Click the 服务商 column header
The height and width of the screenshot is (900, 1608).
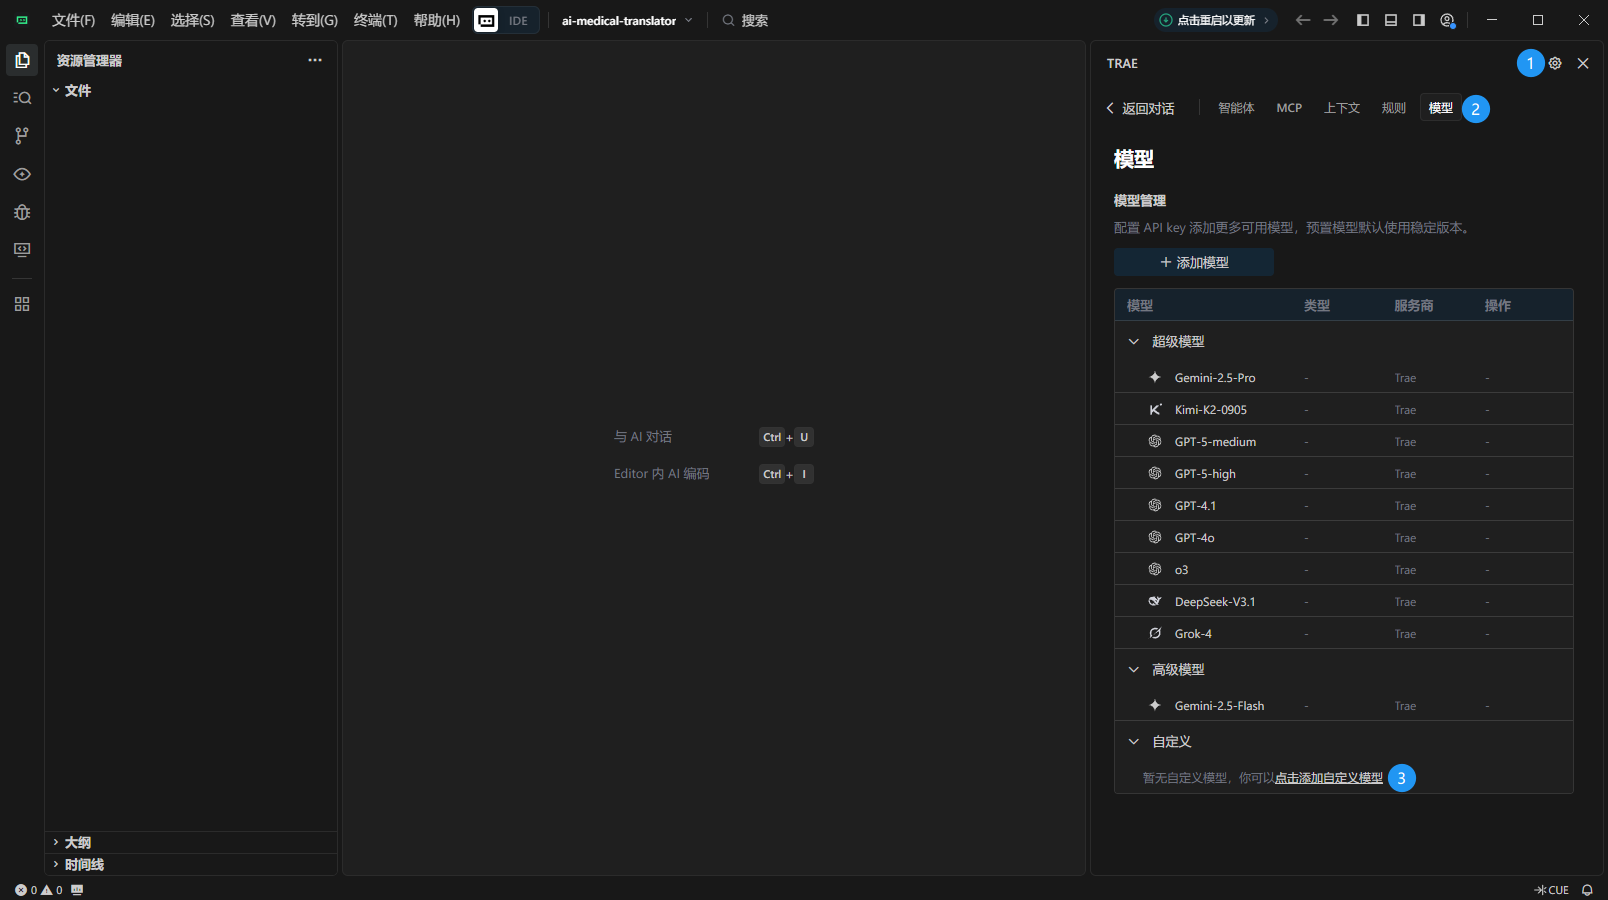pyautogui.click(x=1414, y=305)
